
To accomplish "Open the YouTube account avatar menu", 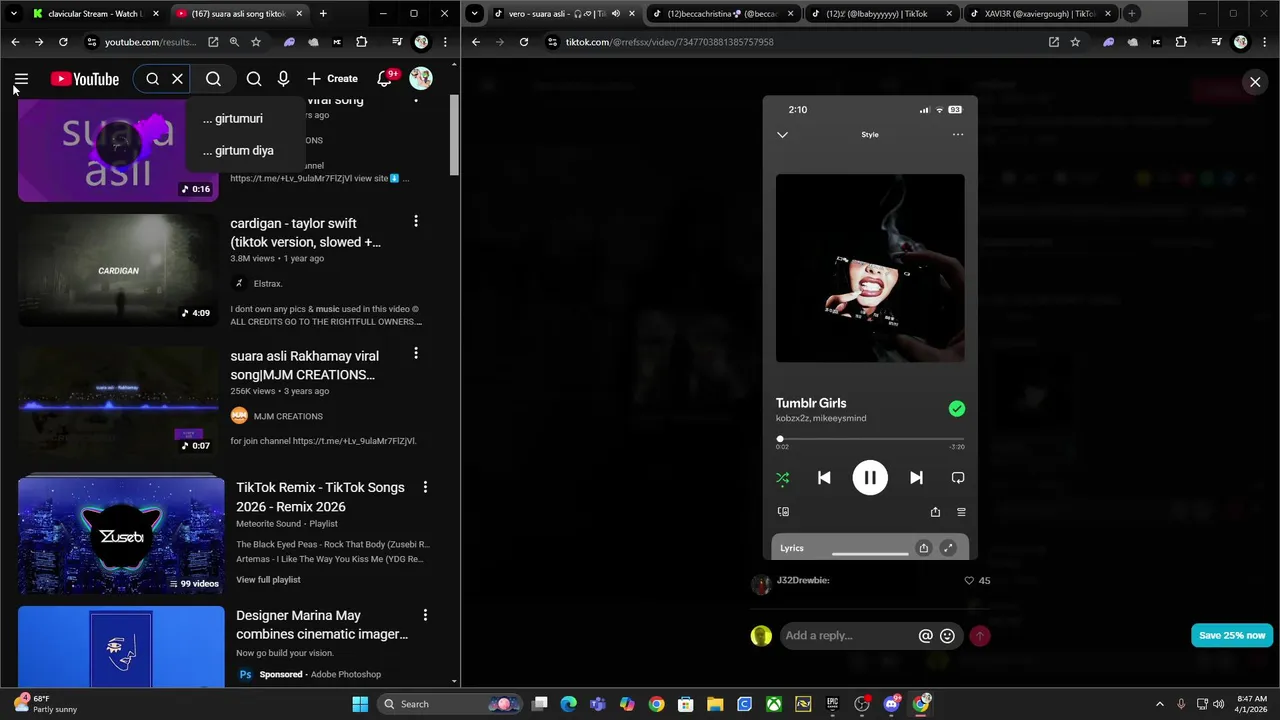I will (x=421, y=79).
